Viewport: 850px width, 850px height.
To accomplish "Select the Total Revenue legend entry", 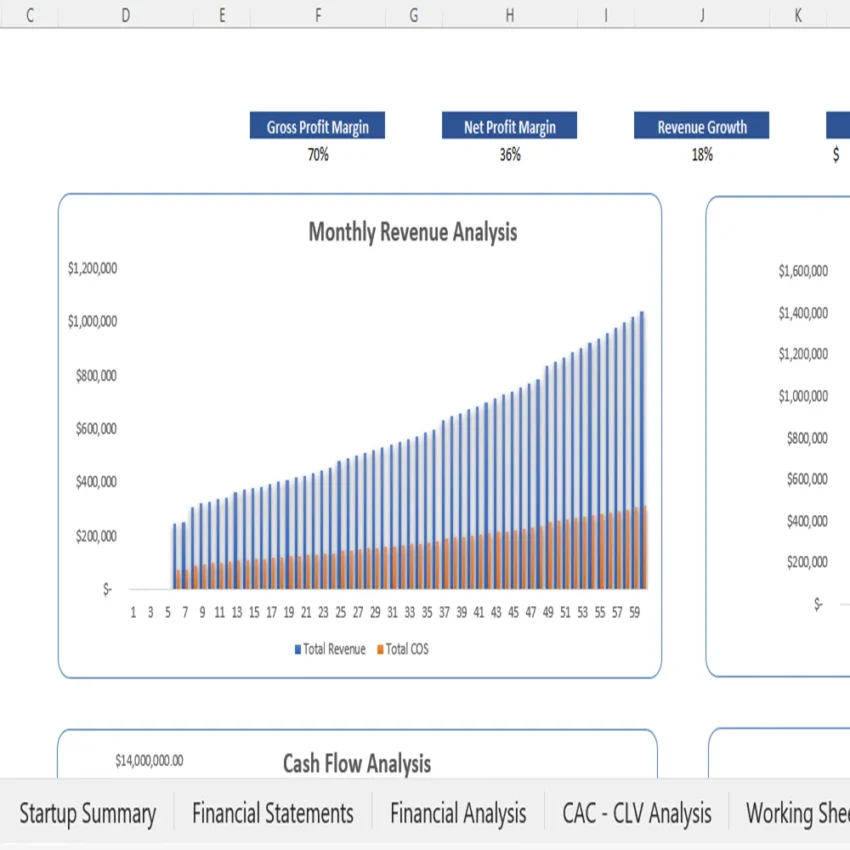I will [330, 648].
